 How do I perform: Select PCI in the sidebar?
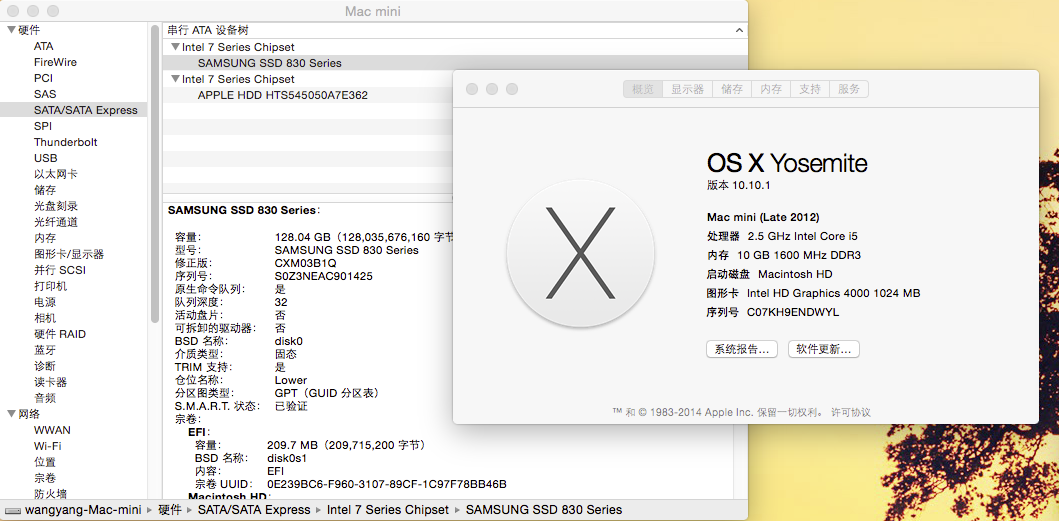43,78
